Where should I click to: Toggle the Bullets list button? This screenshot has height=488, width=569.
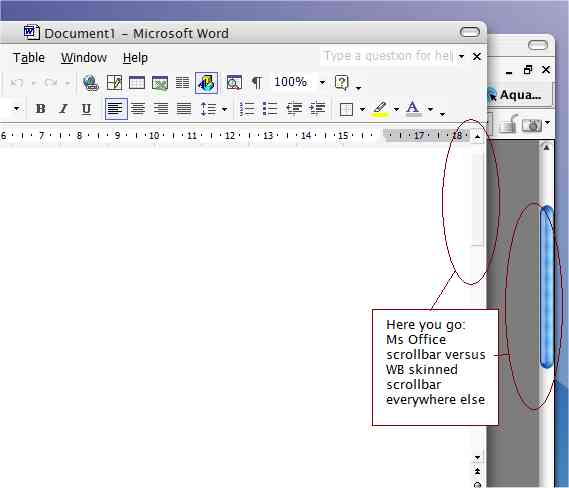coord(270,108)
